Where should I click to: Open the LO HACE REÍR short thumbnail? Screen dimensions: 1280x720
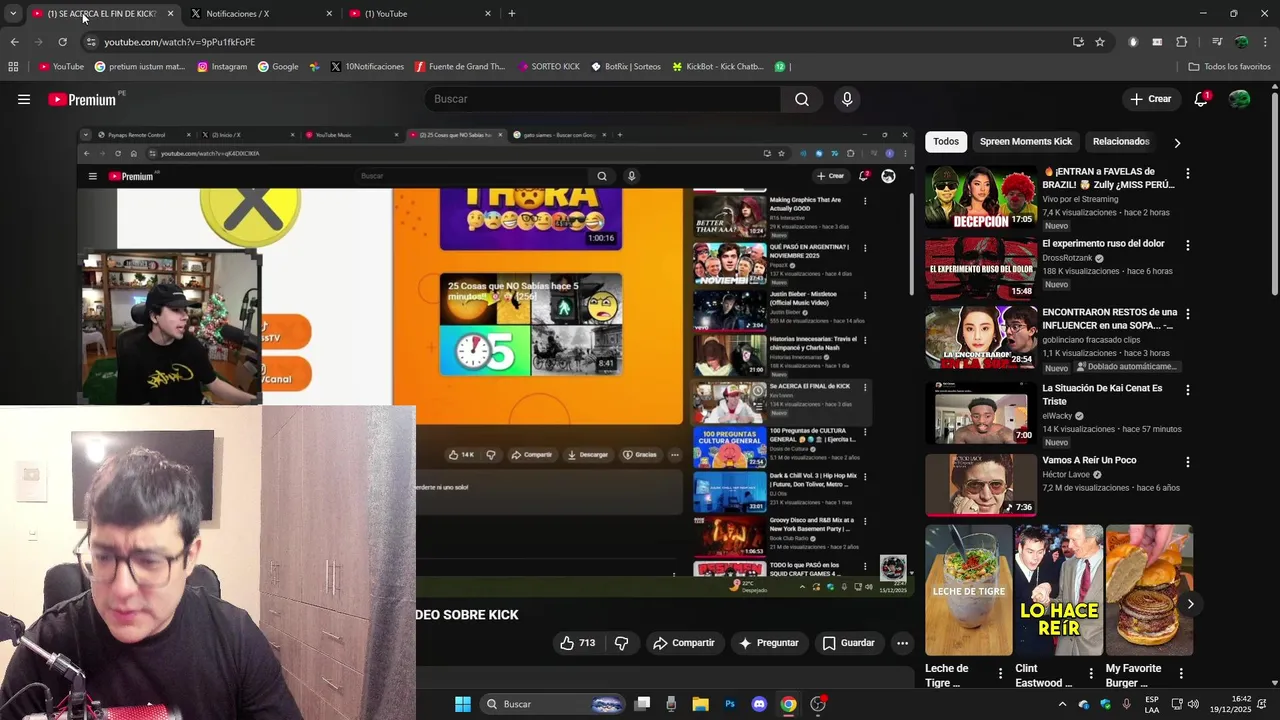(1059, 590)
